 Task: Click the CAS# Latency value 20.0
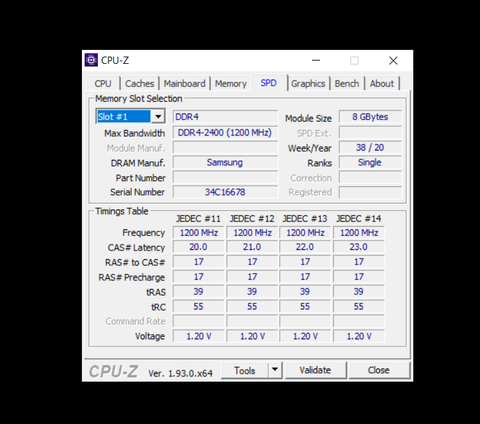pyautogui.click(x=198, y=247)
